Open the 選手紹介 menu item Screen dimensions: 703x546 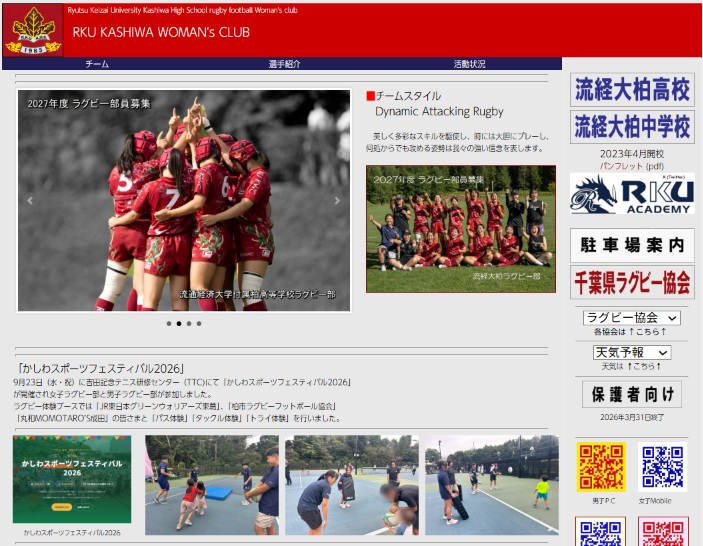[284, 64]
